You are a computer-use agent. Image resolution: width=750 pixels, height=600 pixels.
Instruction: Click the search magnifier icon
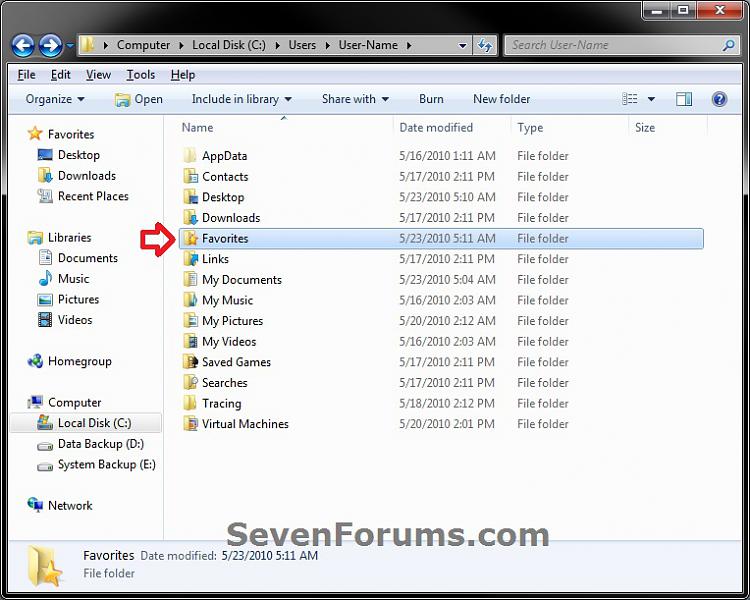728,45
